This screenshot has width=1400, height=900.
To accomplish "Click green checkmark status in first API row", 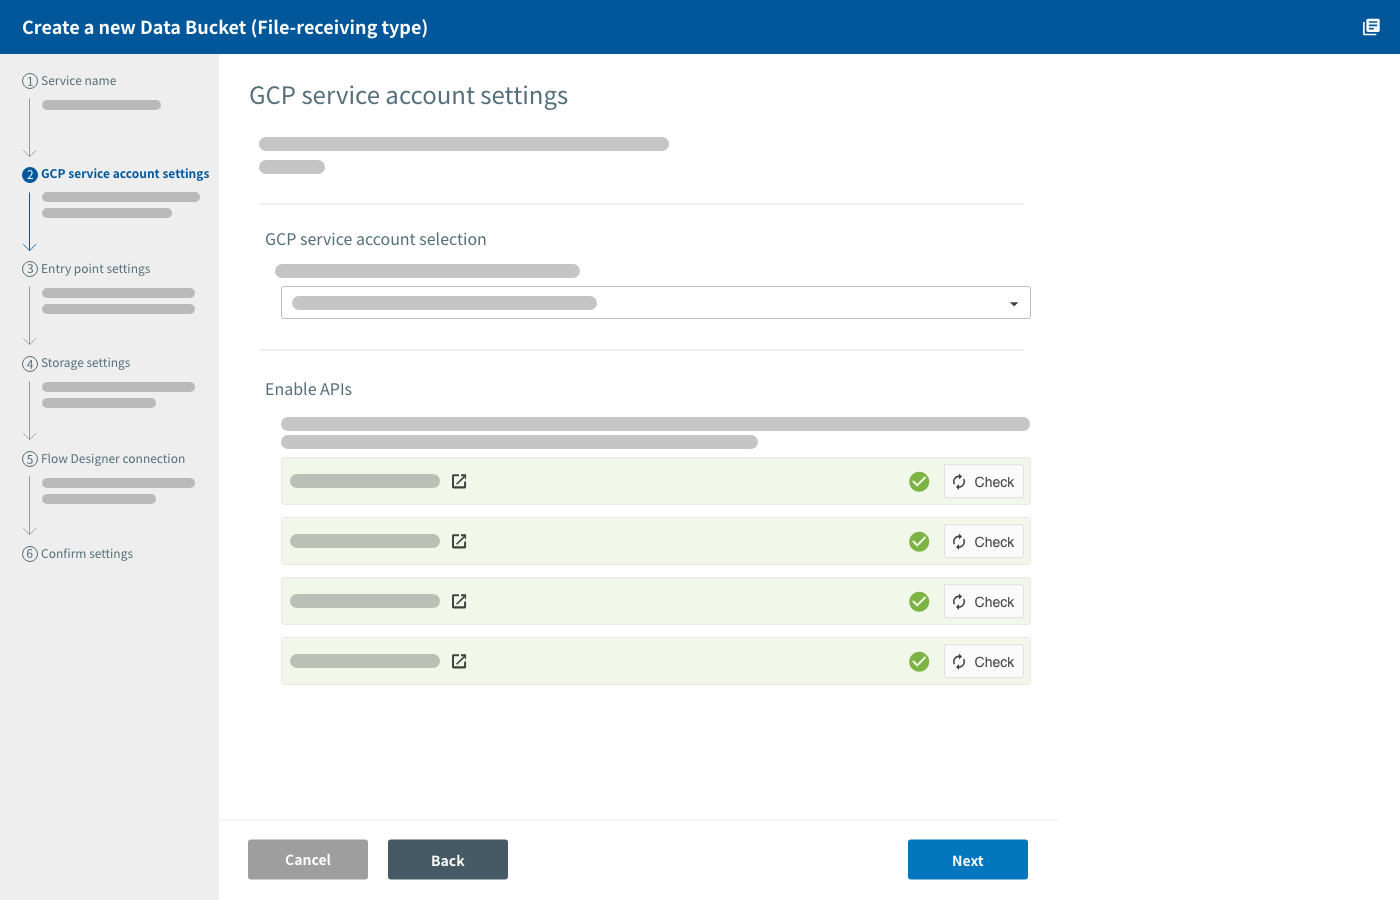I will point(919,482).
